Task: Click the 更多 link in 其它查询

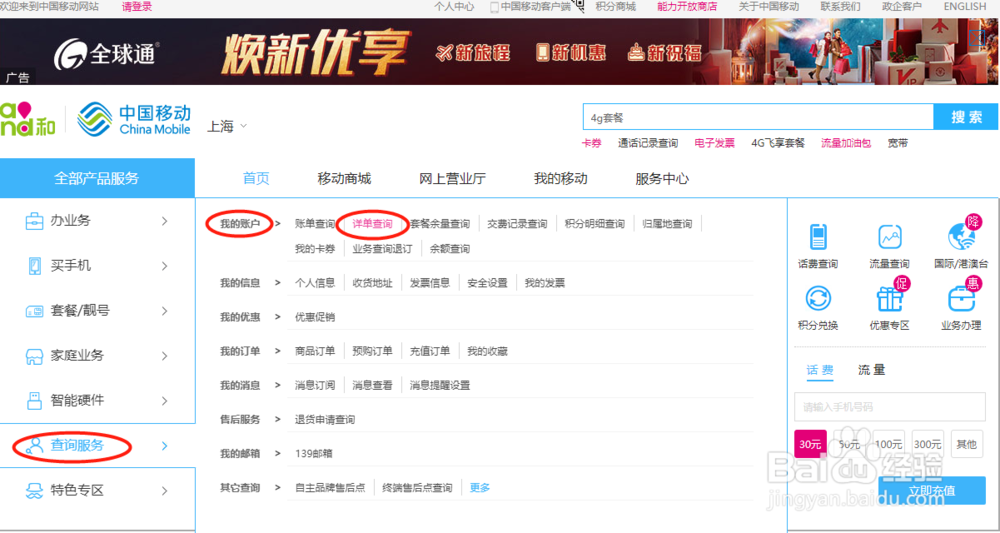Action: coord(480,488)
